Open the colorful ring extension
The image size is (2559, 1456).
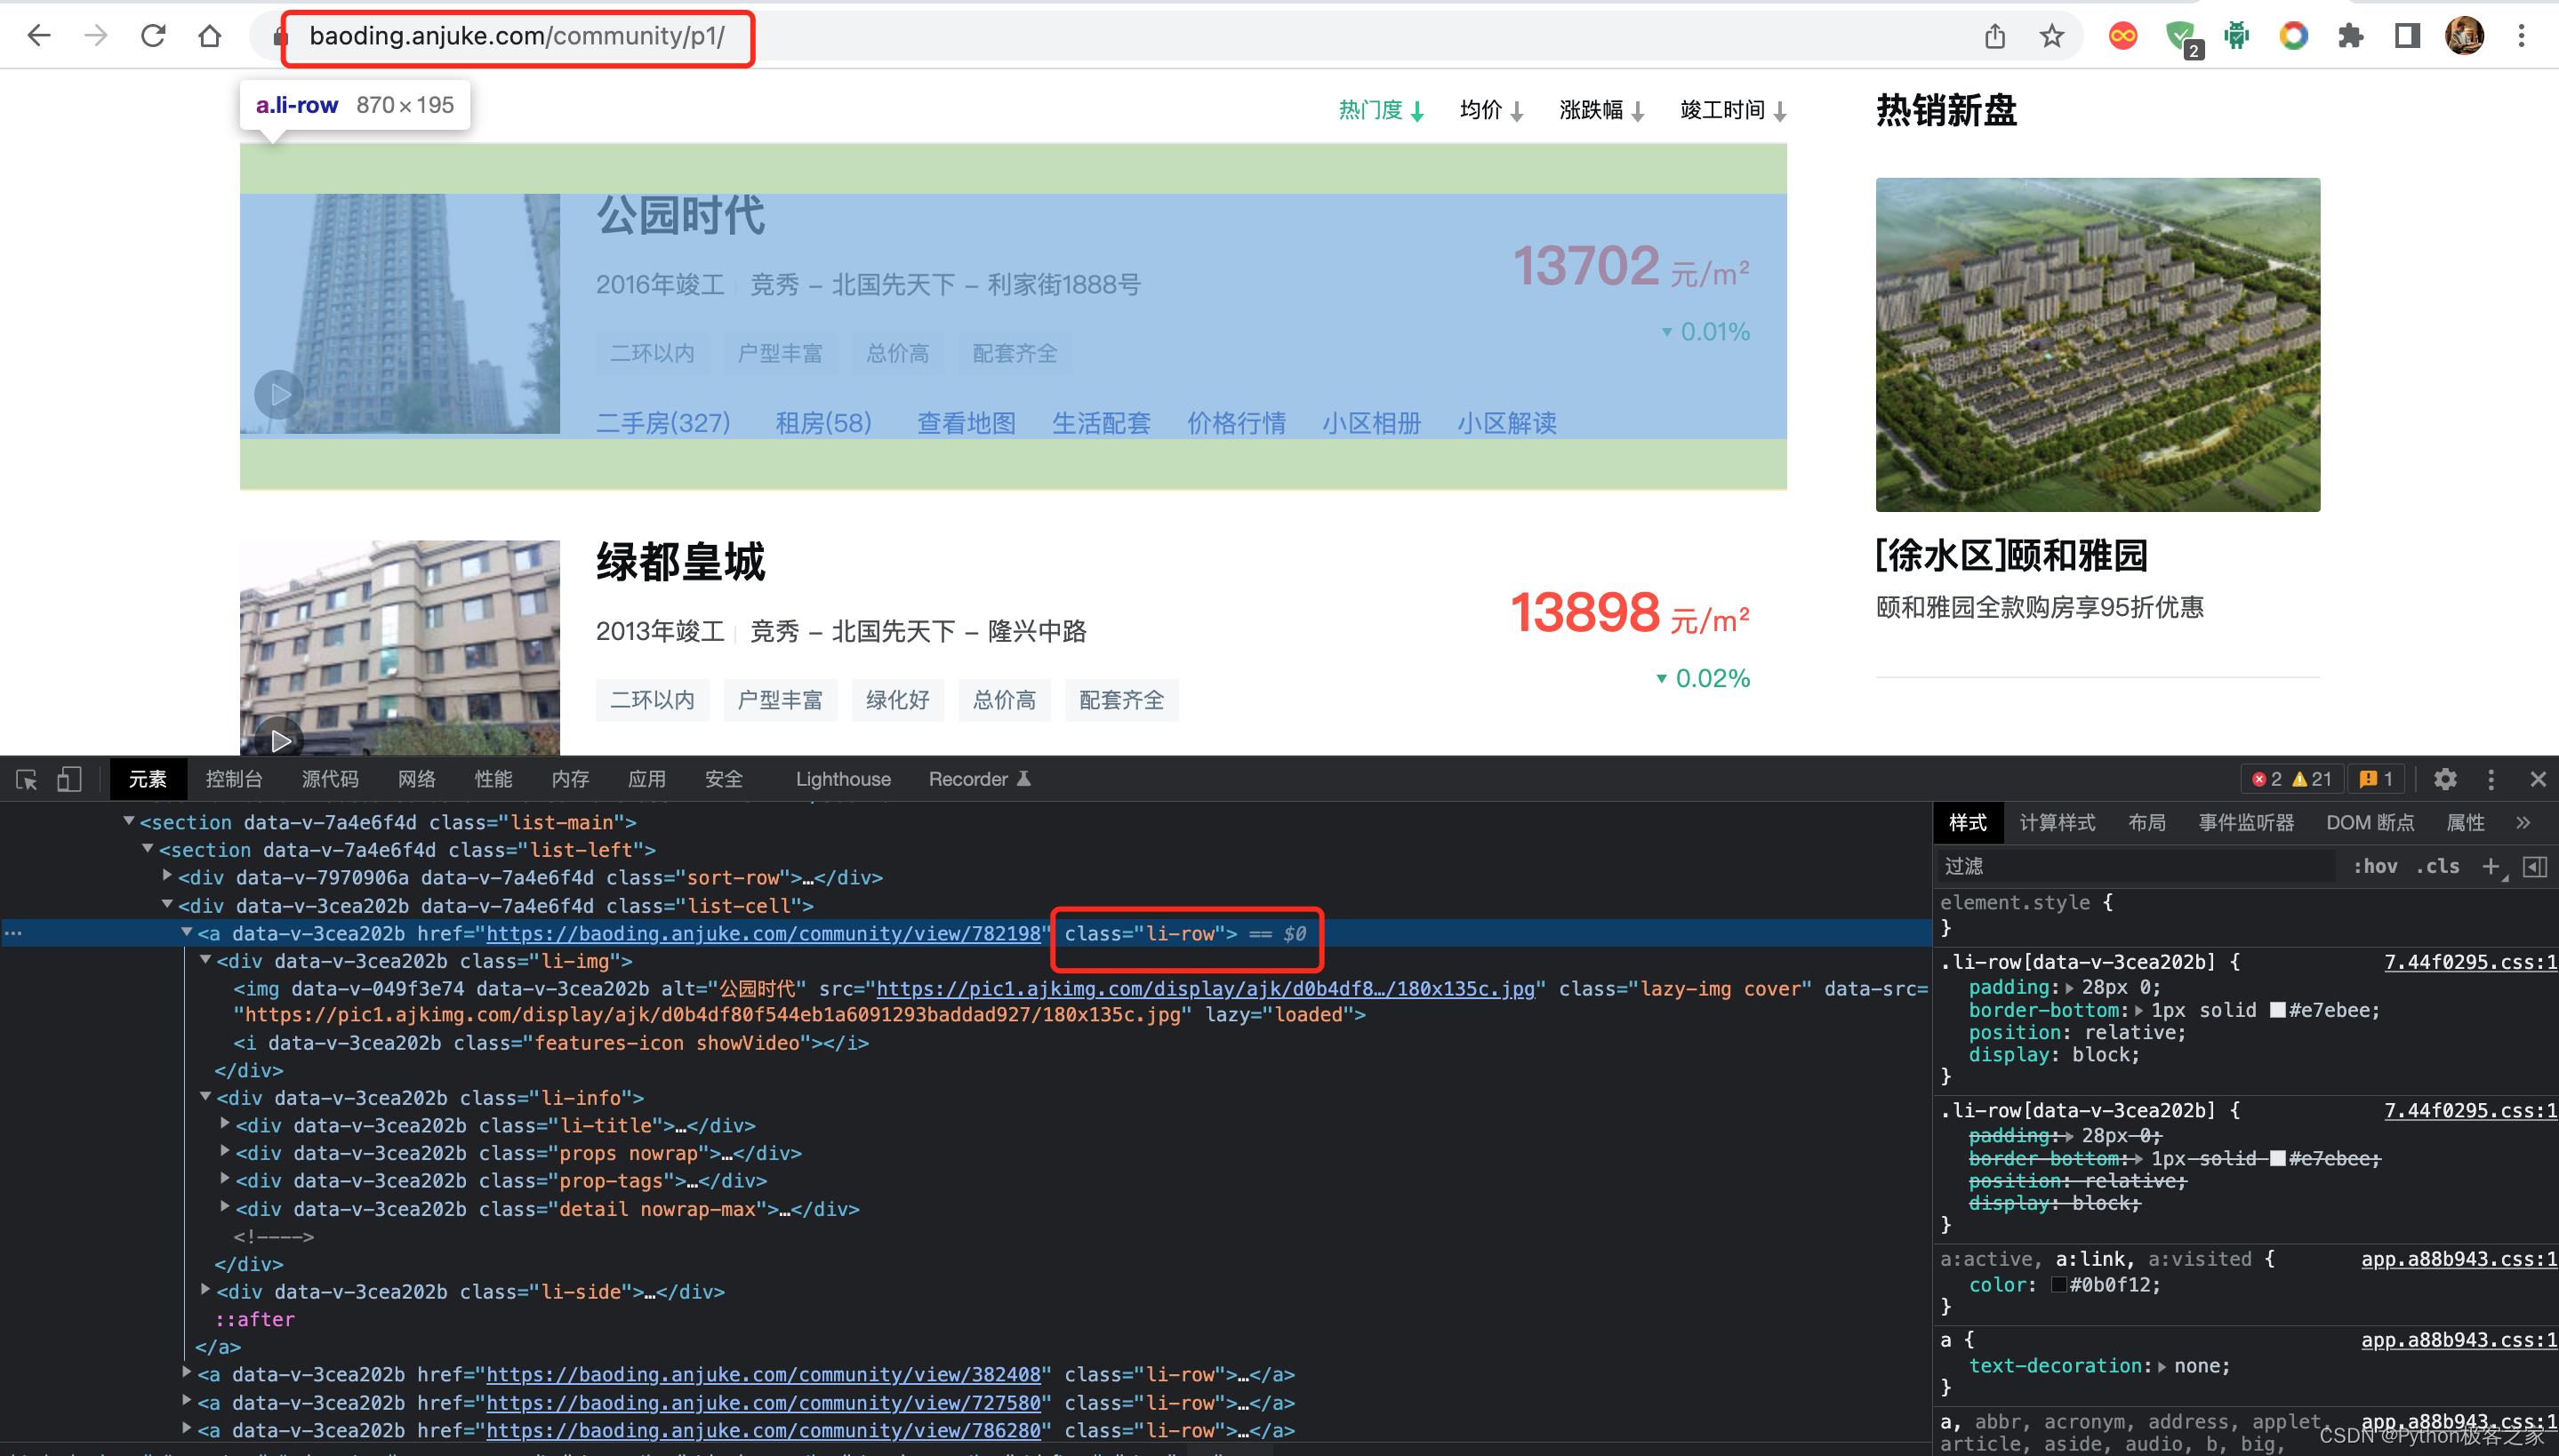tap(2294, 37)
